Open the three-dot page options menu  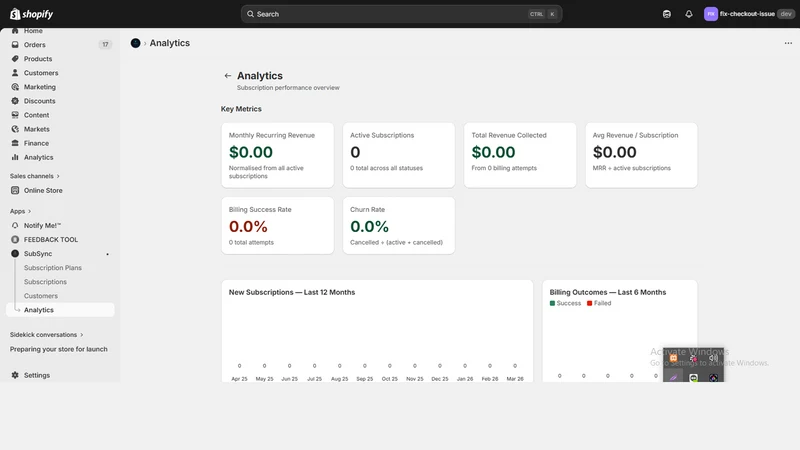(788, 43)
